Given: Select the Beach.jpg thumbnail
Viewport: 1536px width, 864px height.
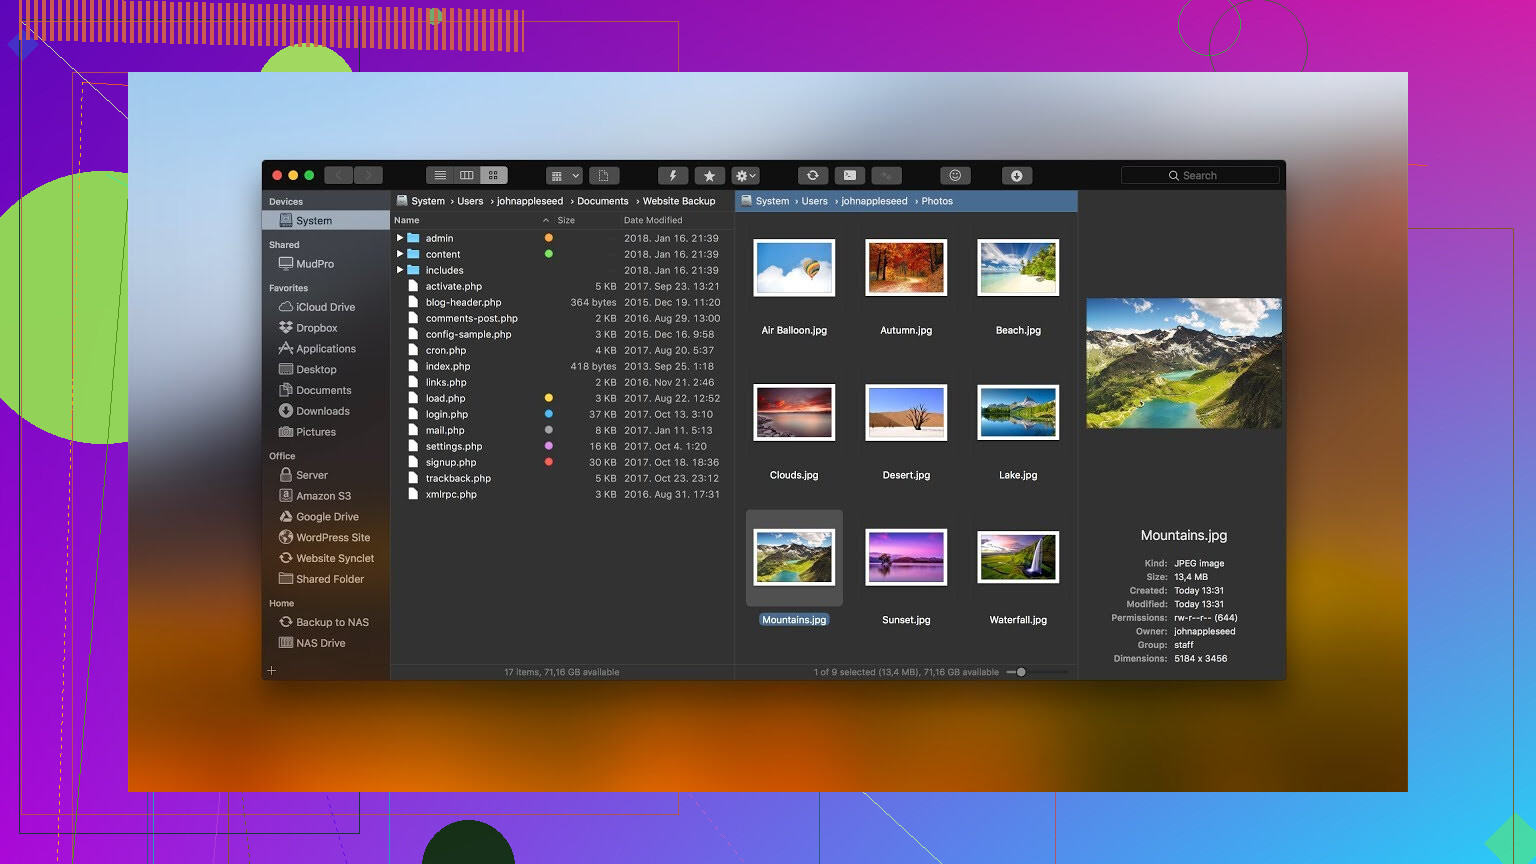Looking at the screenshot, I should pos(1018,268).
